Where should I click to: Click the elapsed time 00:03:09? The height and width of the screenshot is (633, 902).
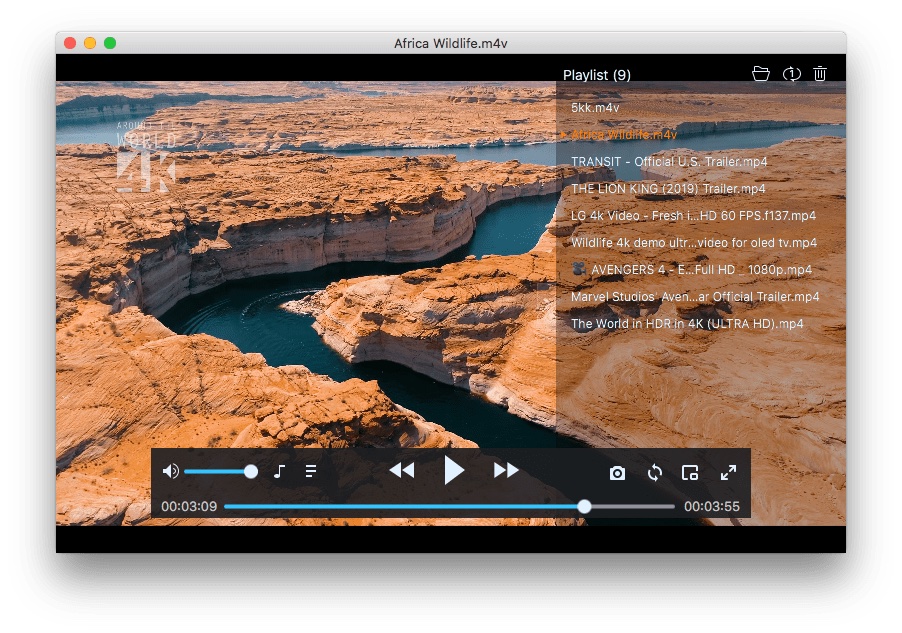189,506
